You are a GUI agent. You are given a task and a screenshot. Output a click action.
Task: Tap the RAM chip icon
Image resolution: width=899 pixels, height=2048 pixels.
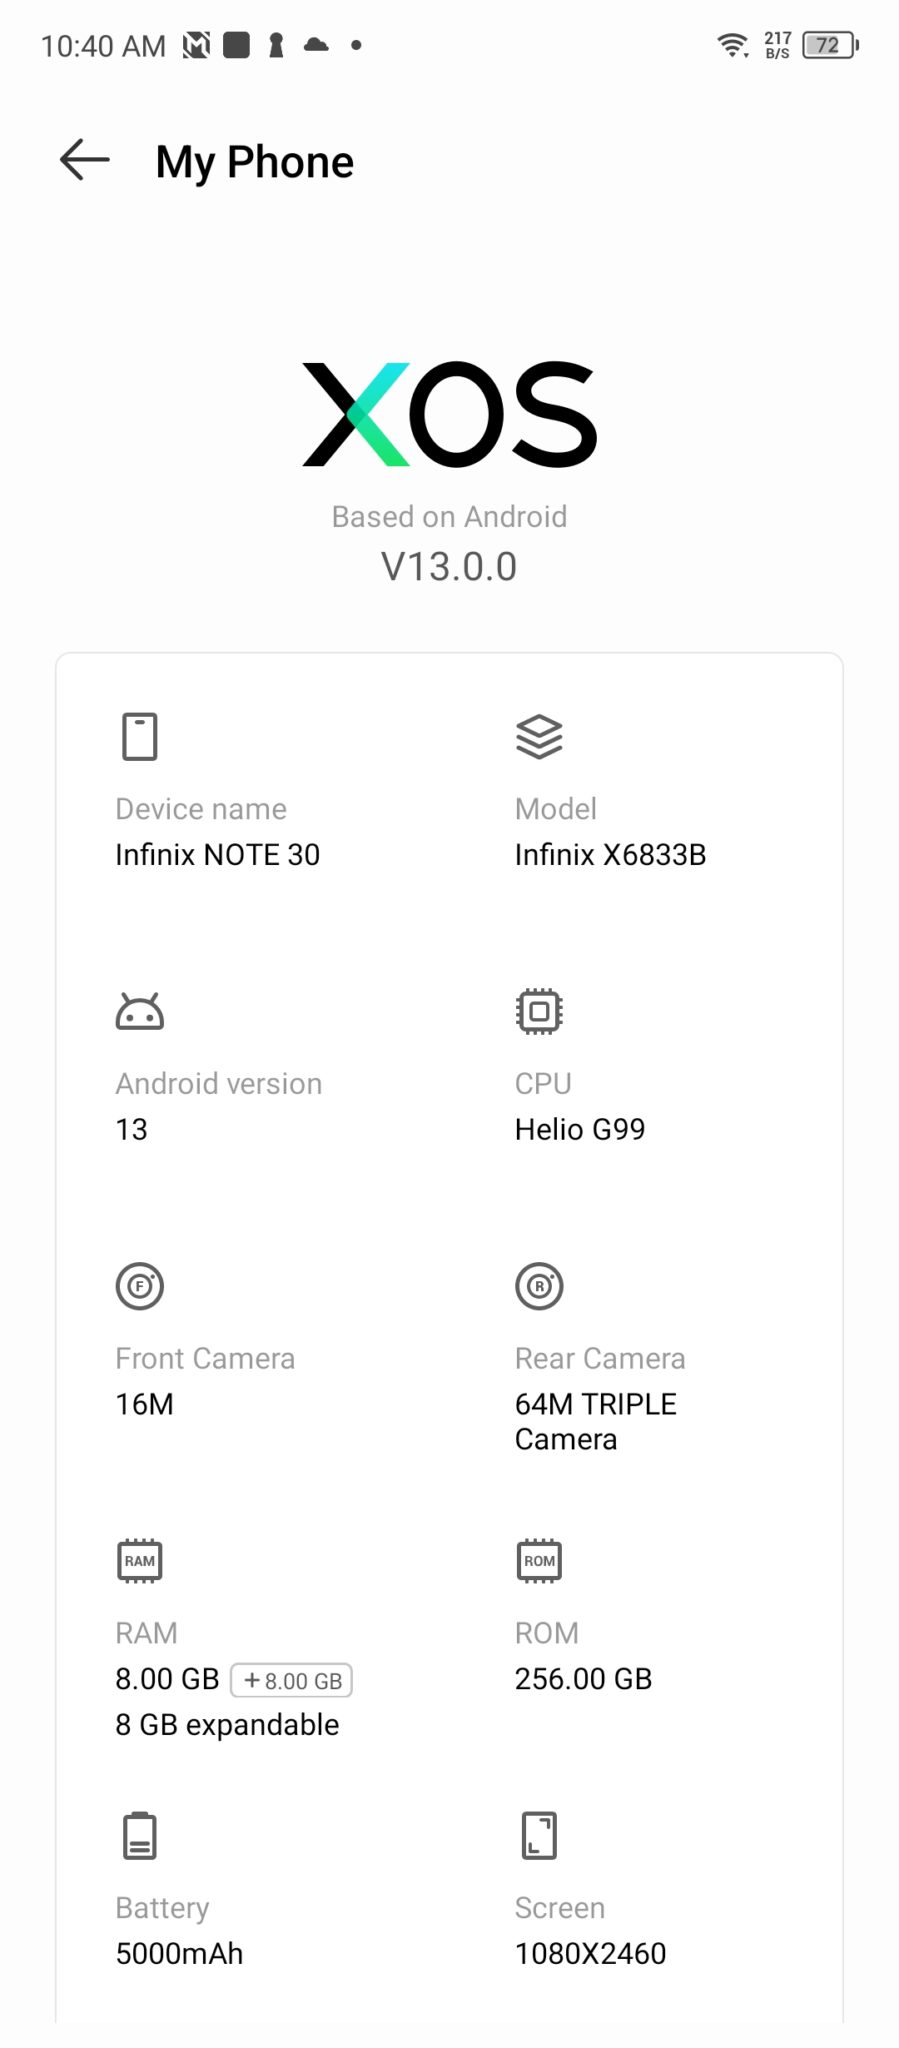140,1560
